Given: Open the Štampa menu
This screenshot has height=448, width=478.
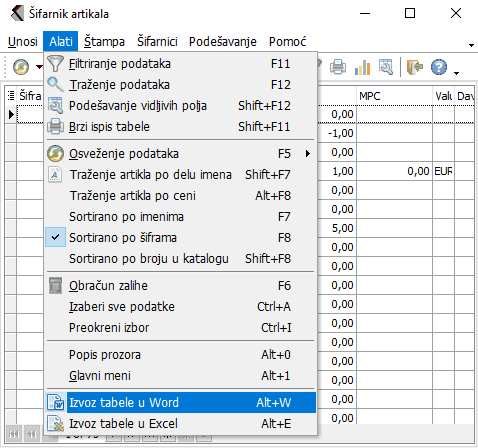Looking at the screenshot, I should coord(104,41).
